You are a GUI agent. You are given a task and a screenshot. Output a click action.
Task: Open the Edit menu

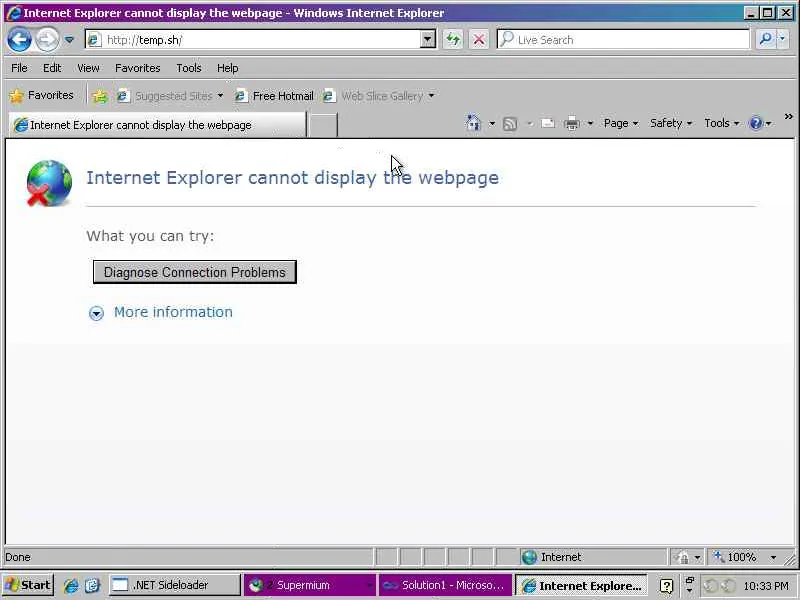[x=52, y=68]
